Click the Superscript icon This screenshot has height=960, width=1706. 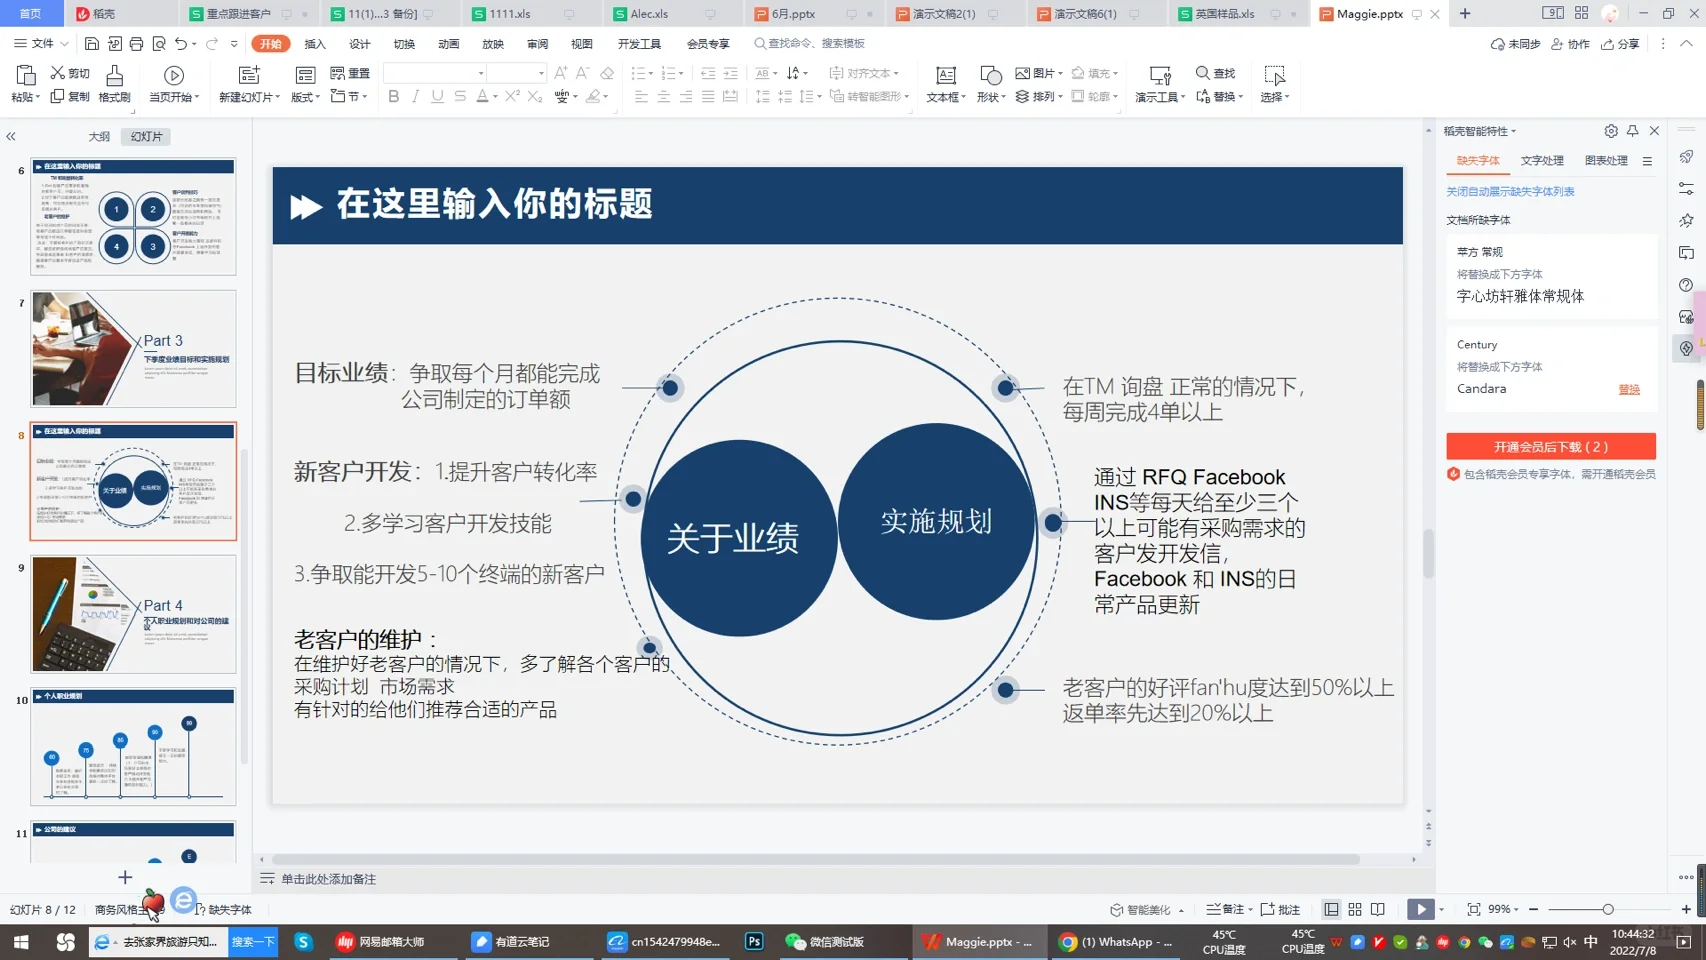click(512, 97)
